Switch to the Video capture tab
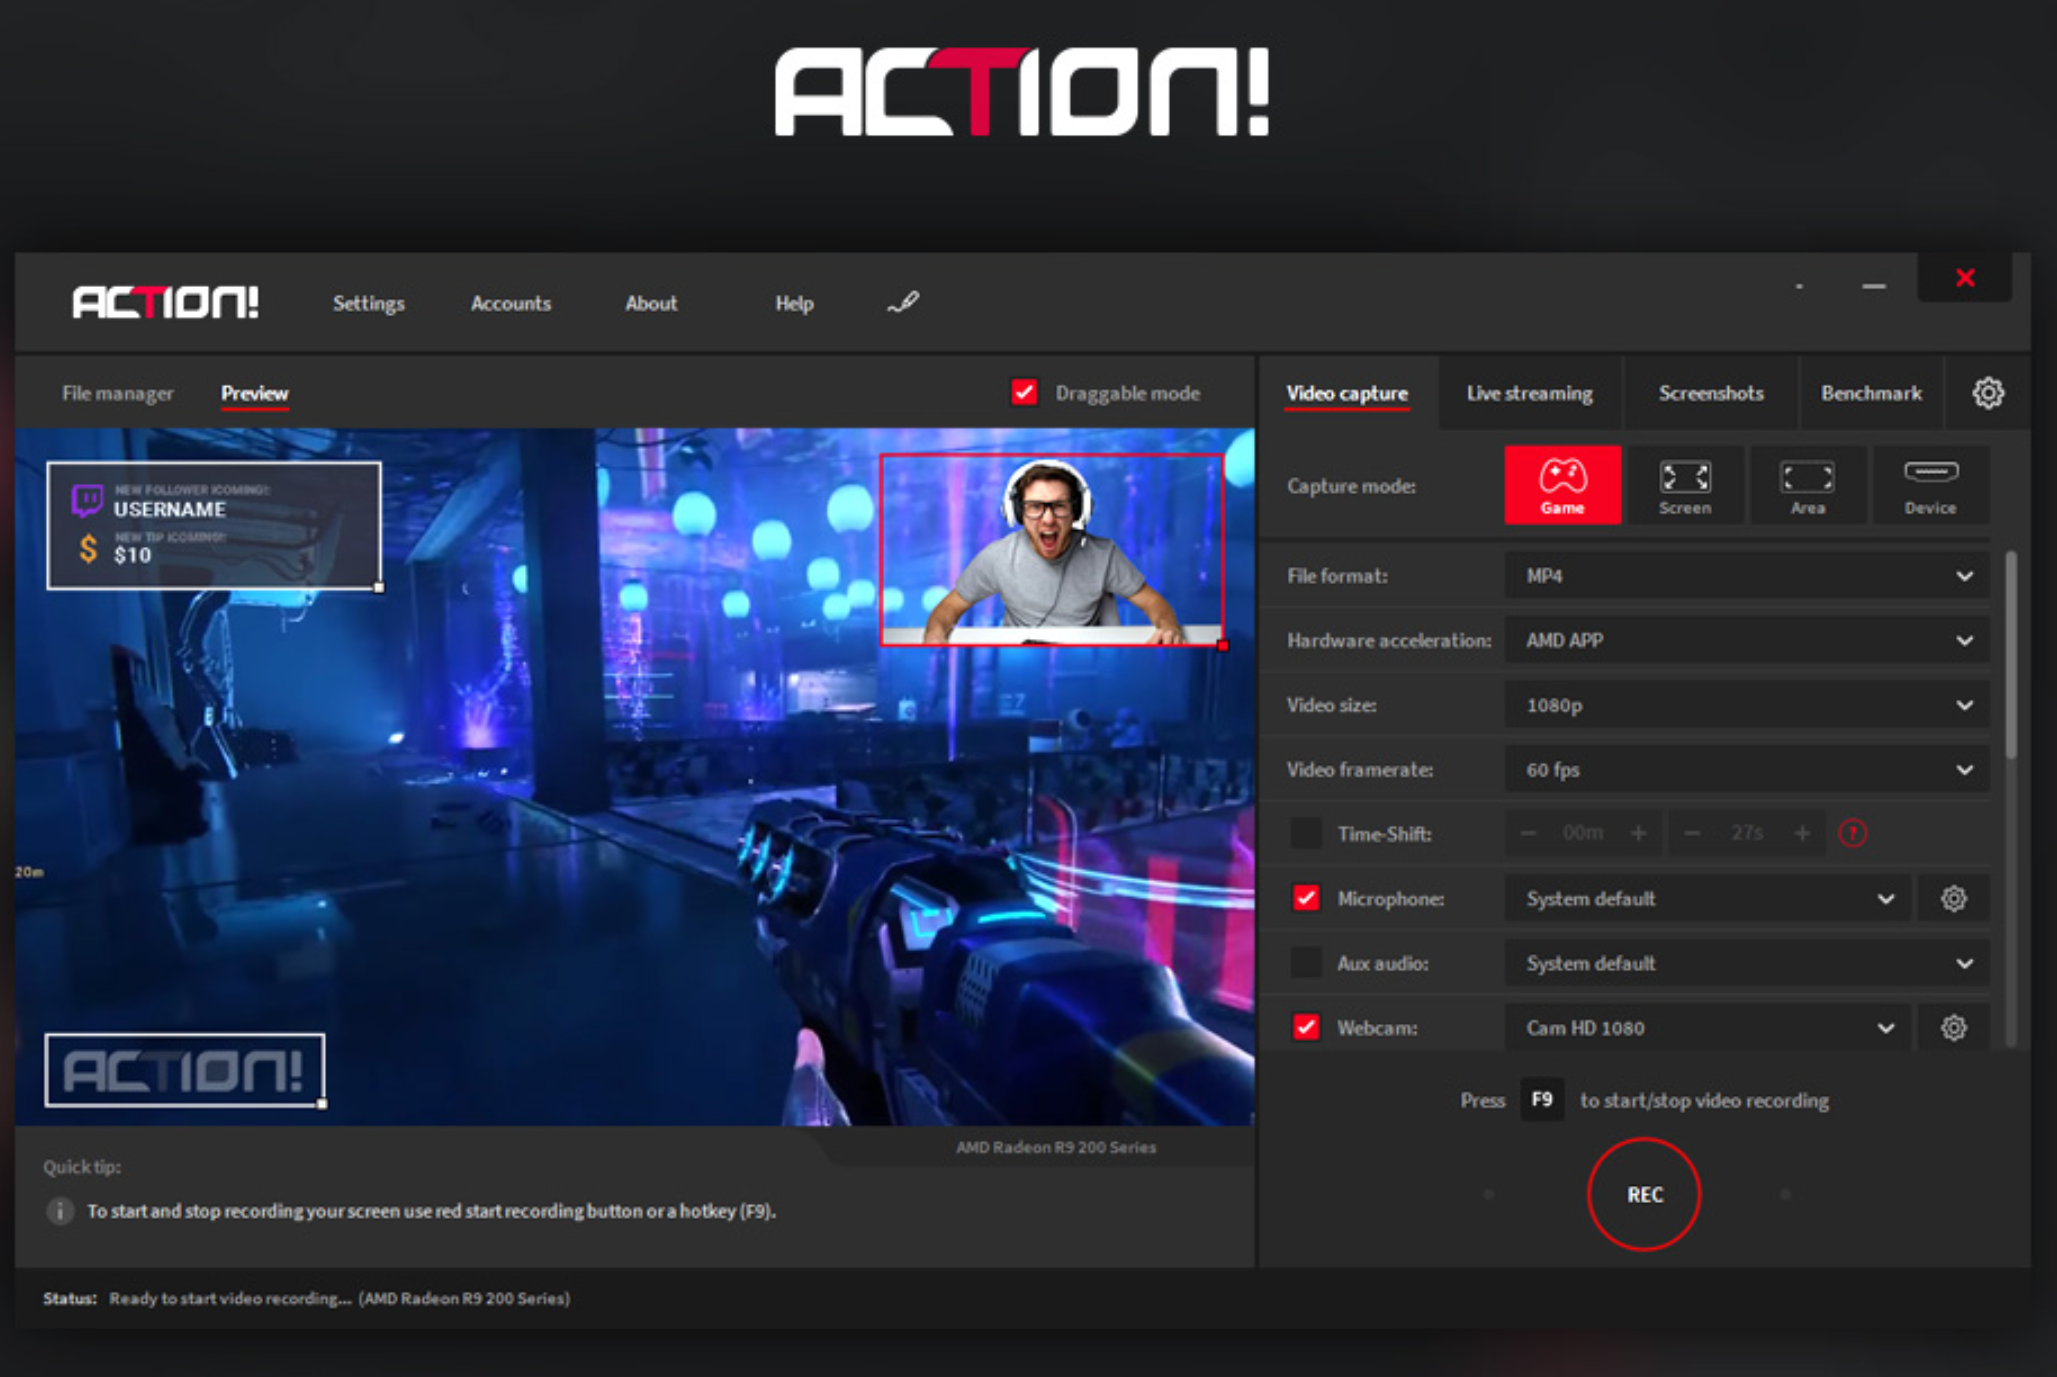 coord(1347,393)
